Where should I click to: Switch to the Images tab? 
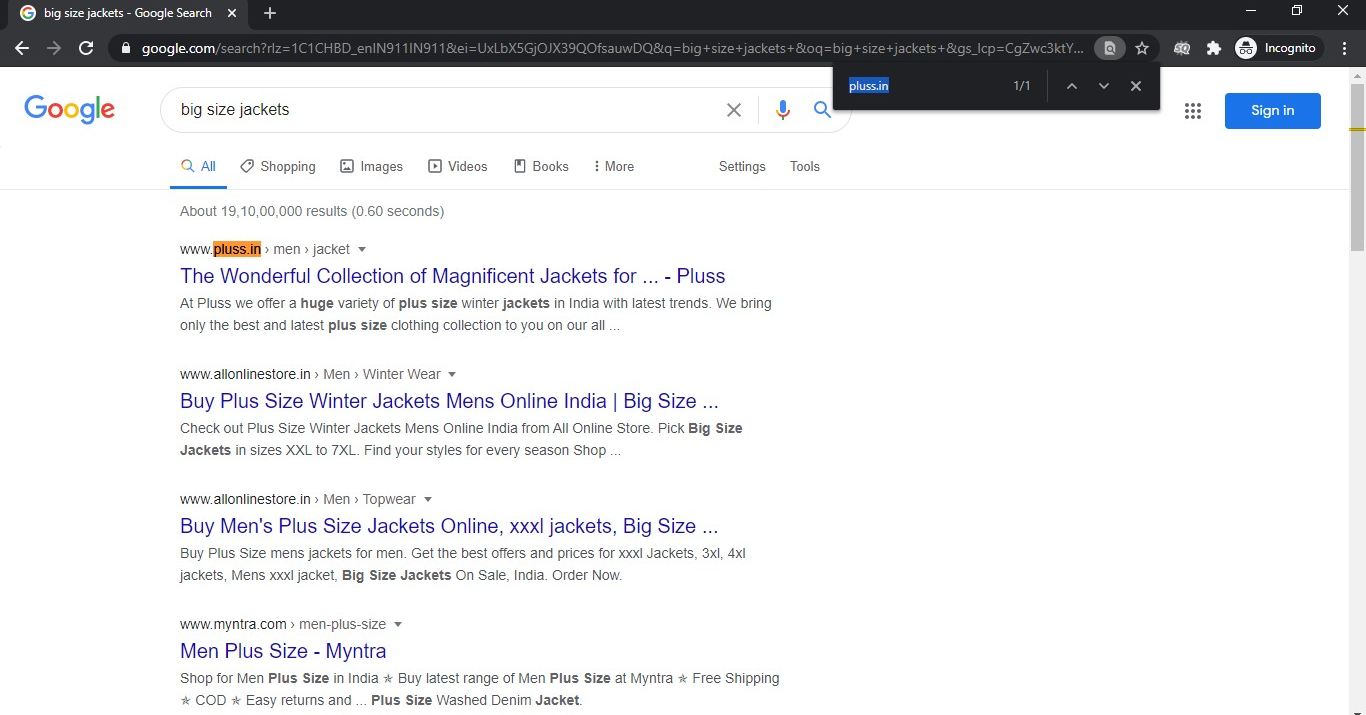[x=371, y=166]
